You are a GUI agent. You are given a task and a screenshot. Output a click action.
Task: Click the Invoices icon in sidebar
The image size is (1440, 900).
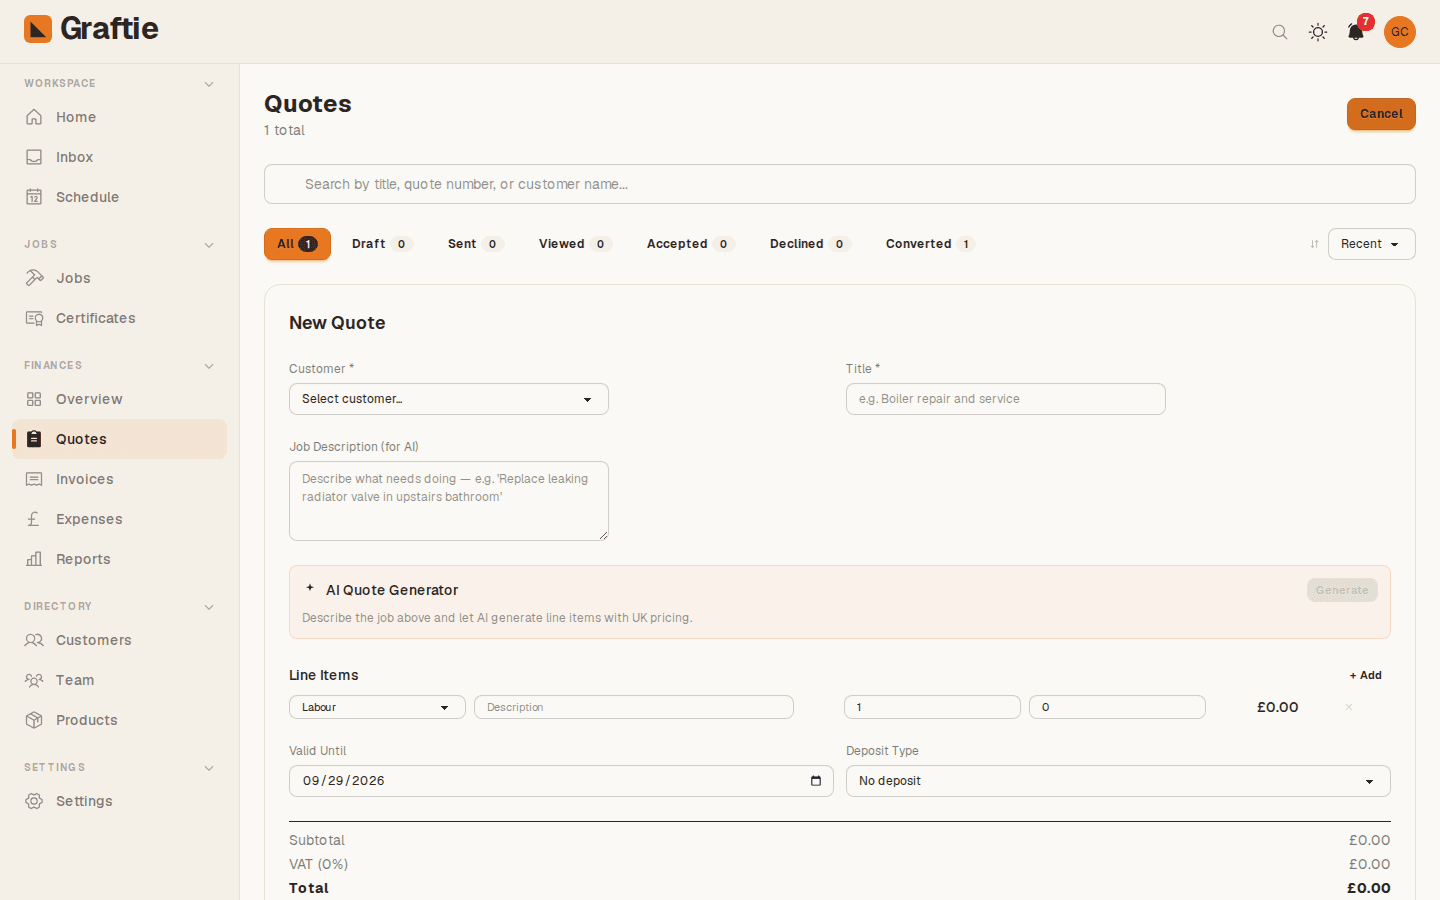pyautogui.click(x=34, y=479)
